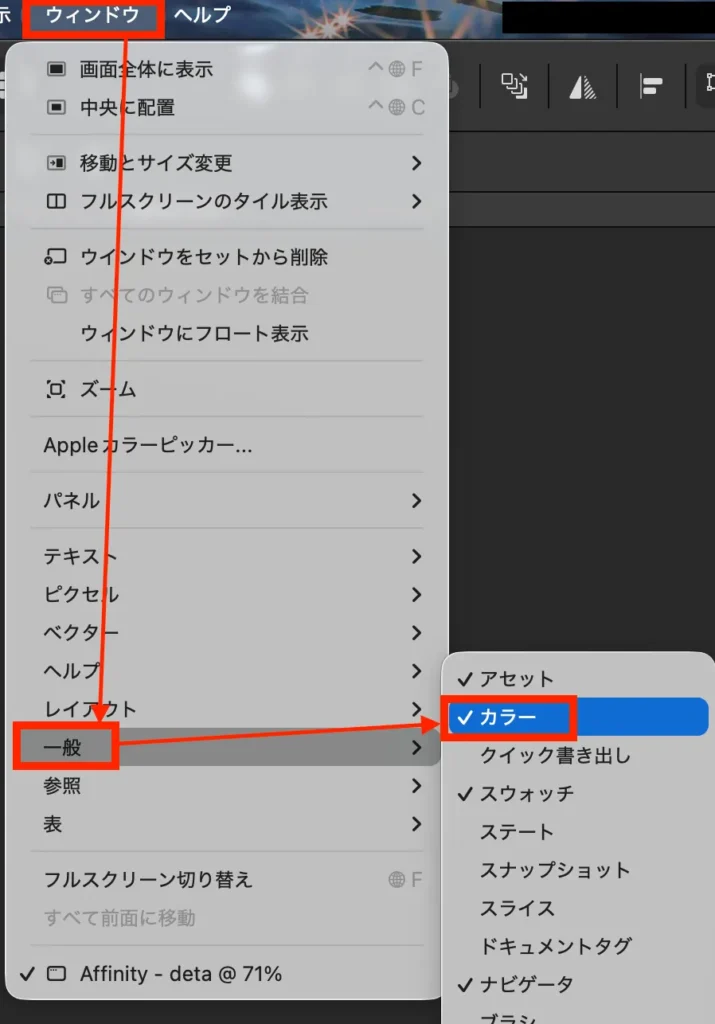Click the 移動とサイズ変更 icon
The width and height of the screenshot is (715, 1024).
56,163
